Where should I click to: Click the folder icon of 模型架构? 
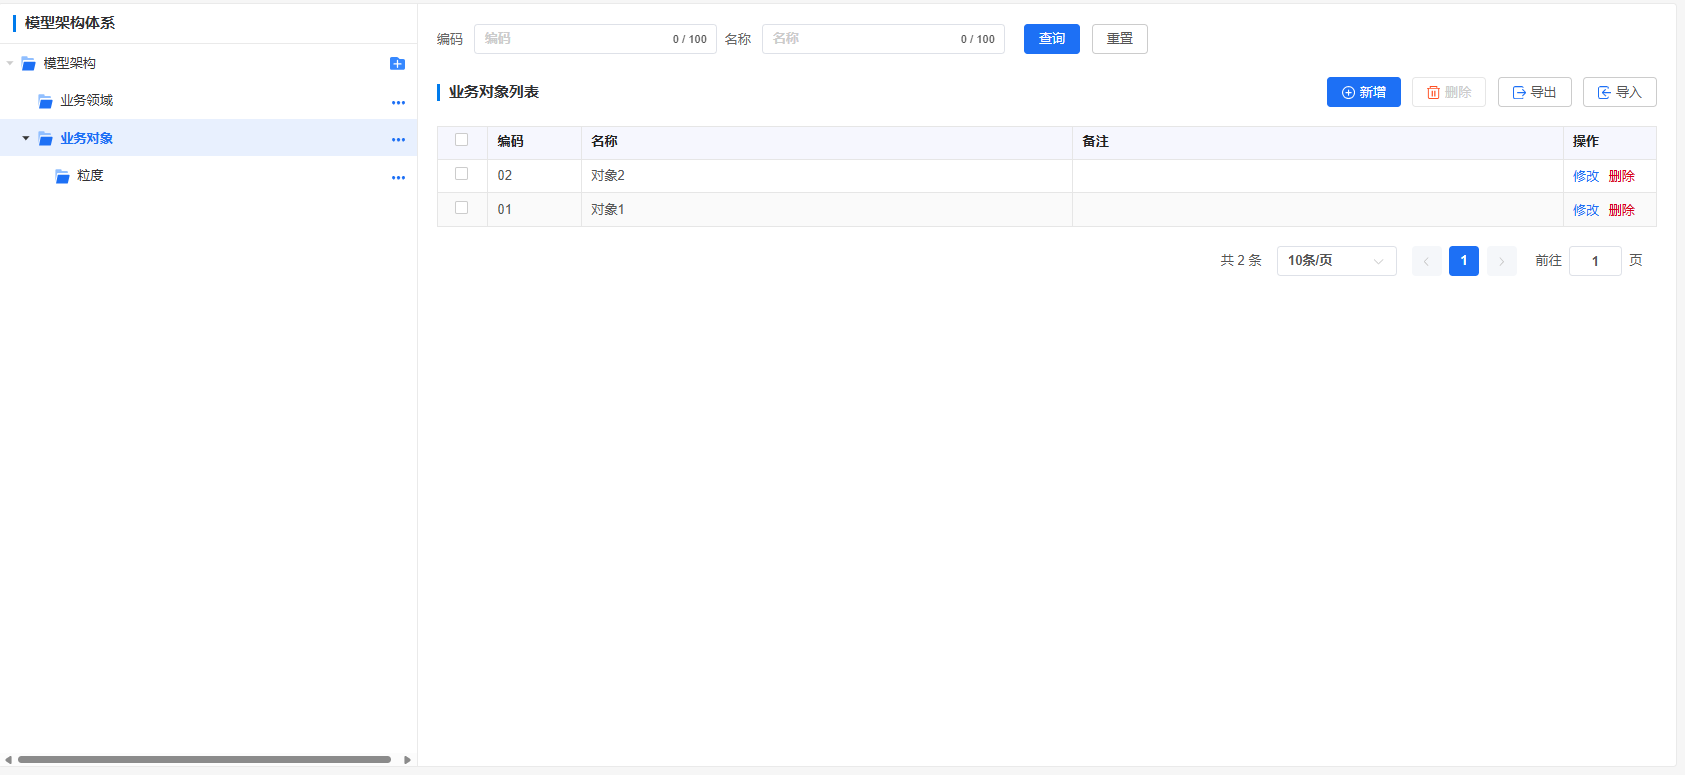pyautogui.click(x=29, y=63)
